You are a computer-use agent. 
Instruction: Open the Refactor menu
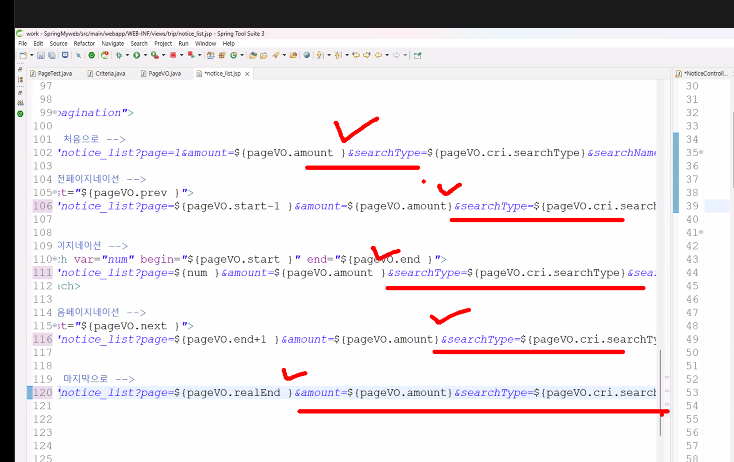pos(84,44)
